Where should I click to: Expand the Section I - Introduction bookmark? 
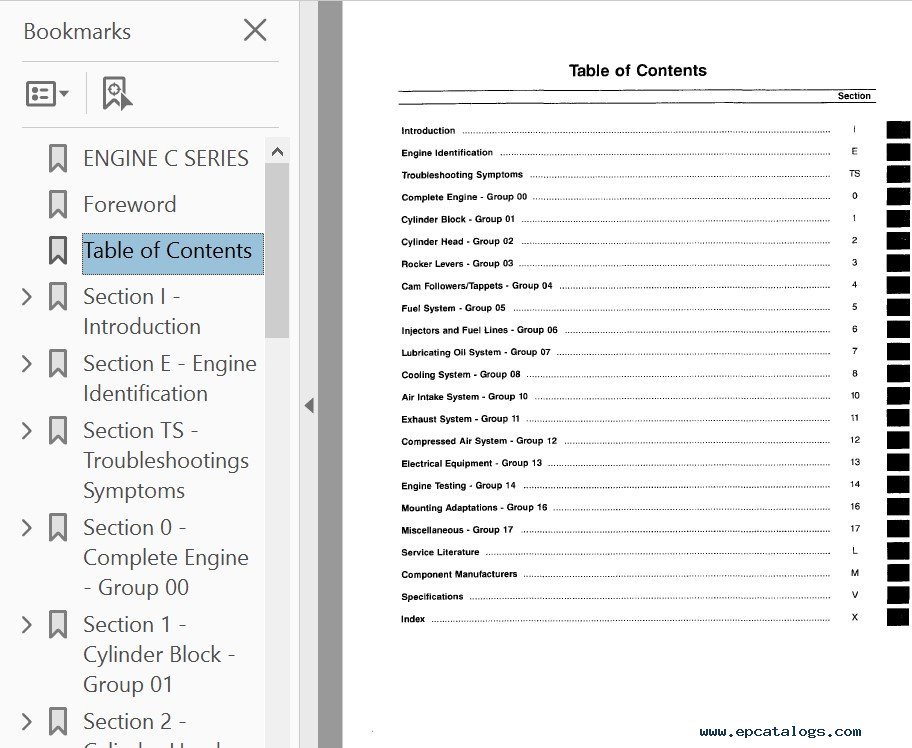pyautogui.click(x=27, y=297)
